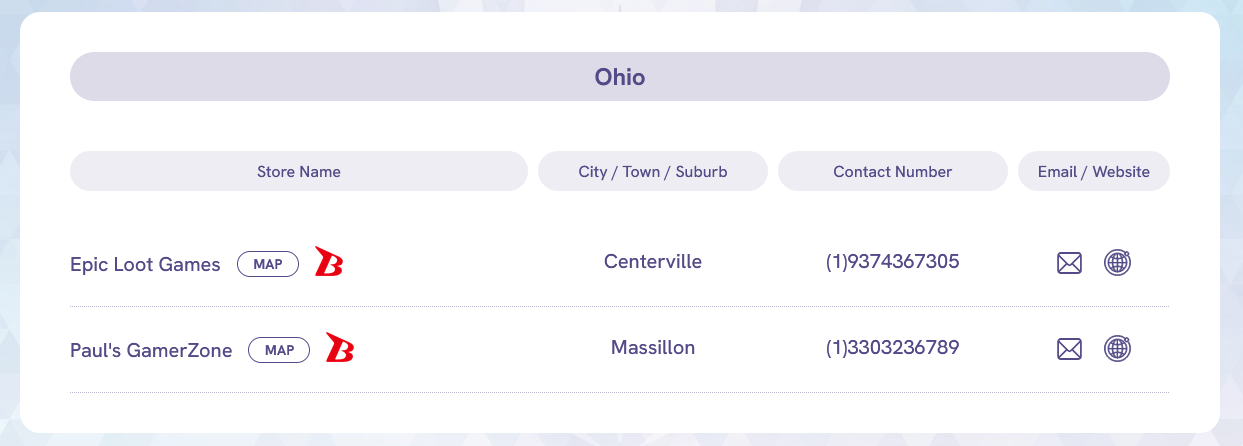Click the Epic Loot Games store name
This screenshot has width=1243, height=446.
point(145,265)
